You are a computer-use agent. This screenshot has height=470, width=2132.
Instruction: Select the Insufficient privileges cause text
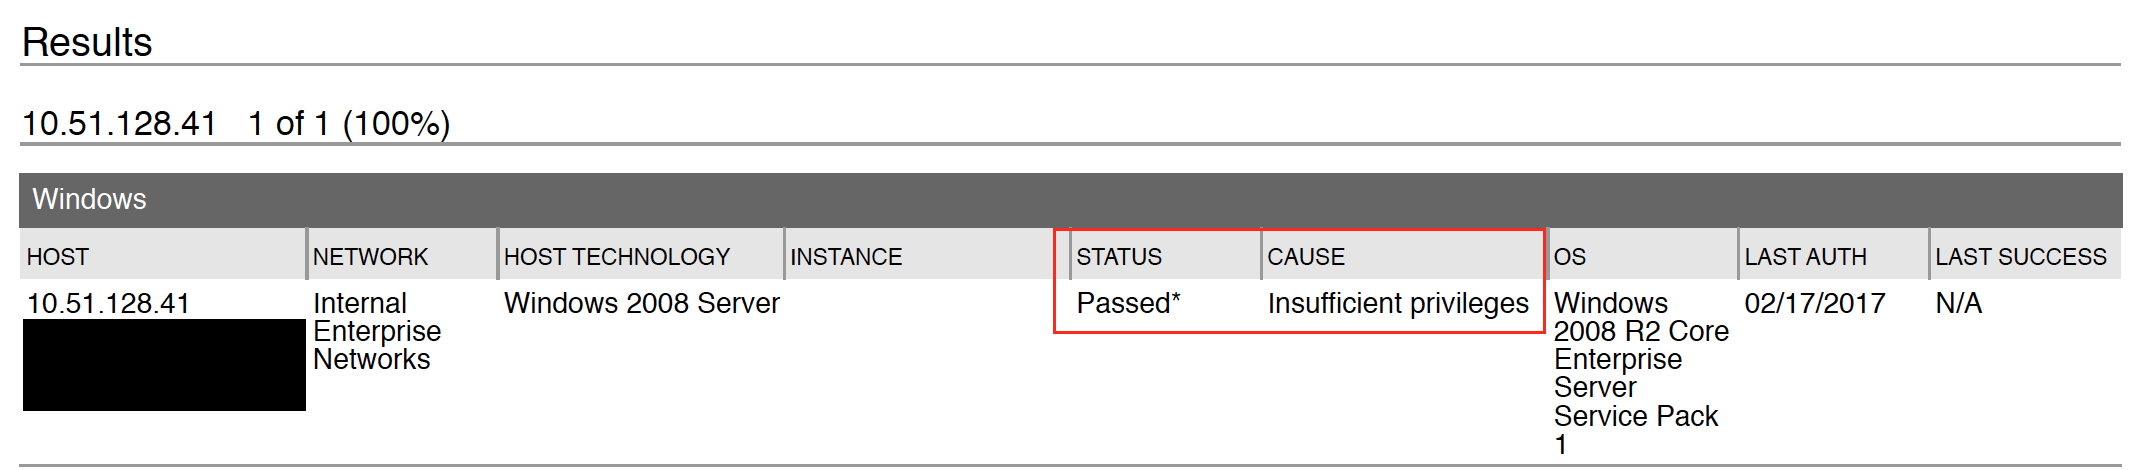pos(1398,303)
